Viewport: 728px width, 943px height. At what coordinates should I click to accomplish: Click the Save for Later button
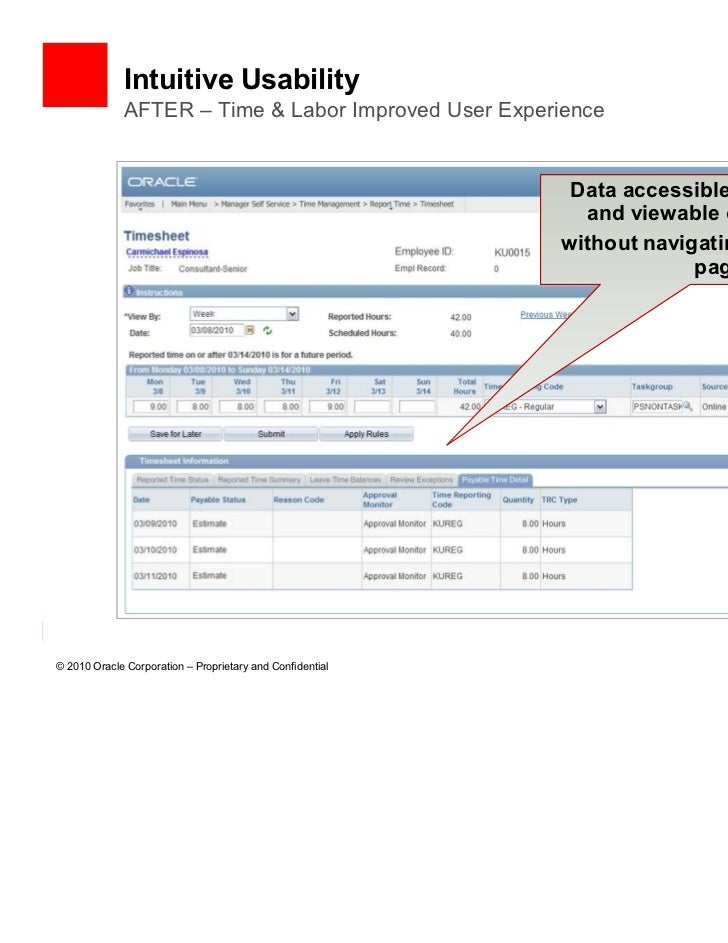176,434
